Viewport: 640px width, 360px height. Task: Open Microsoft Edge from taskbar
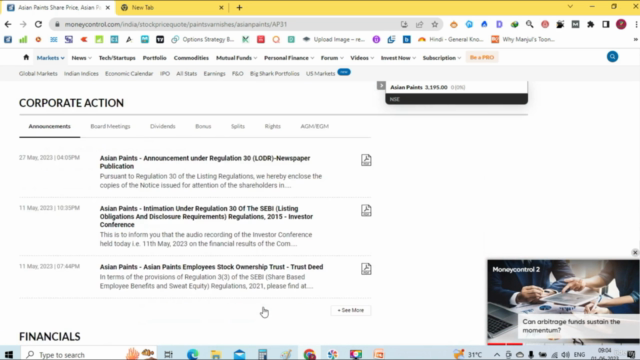coord(192,354)
